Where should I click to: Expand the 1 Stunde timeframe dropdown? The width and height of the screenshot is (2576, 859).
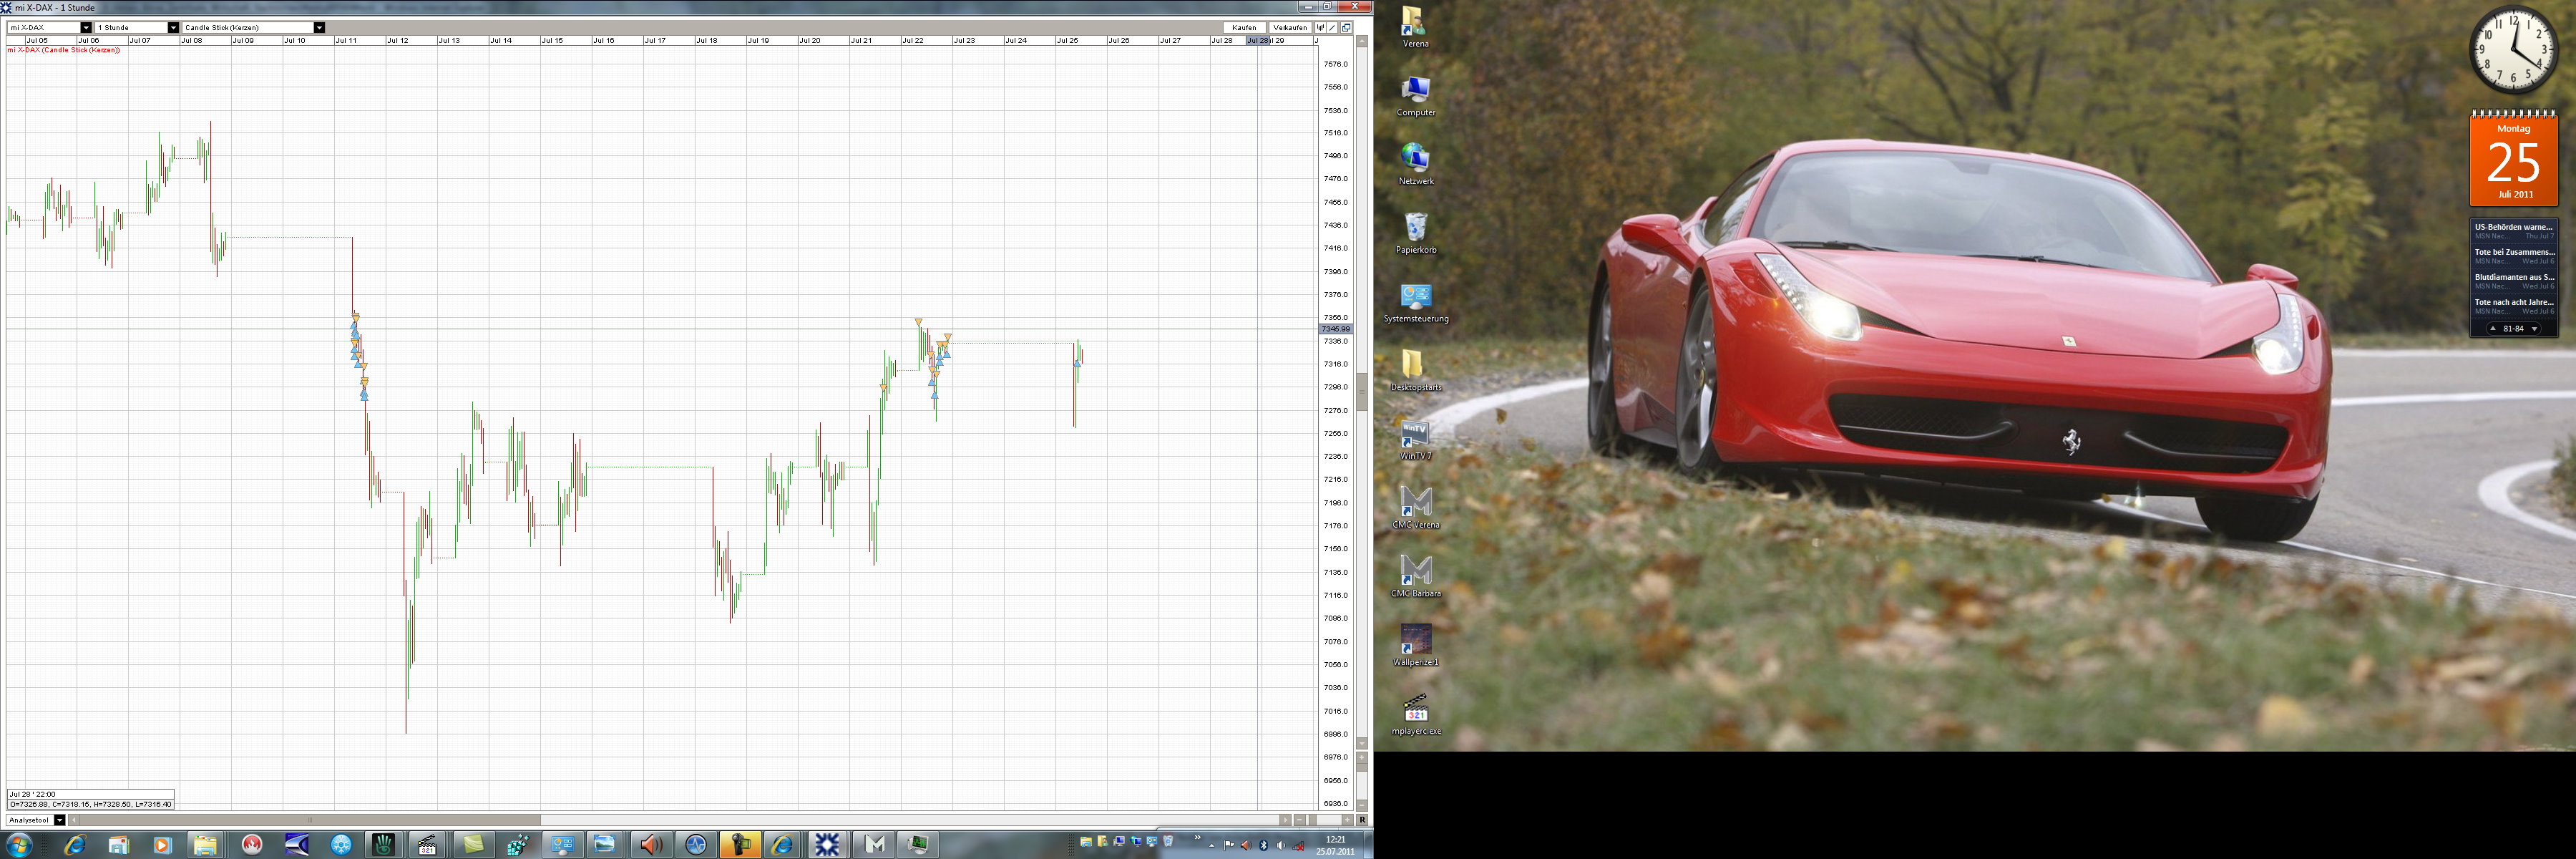click(173, 28)
